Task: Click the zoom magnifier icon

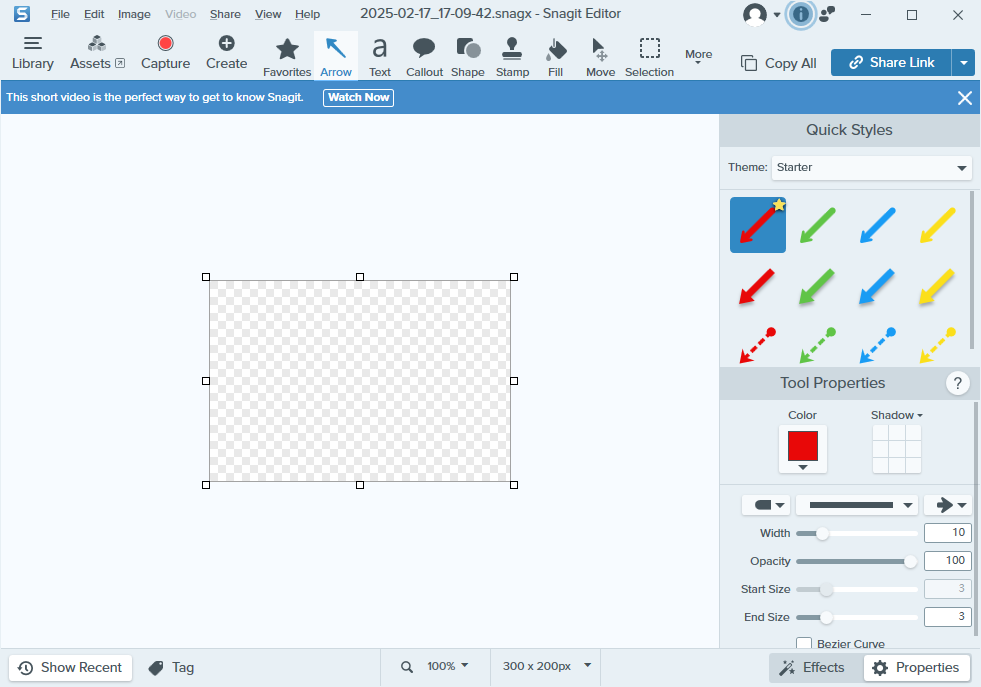Action: tap(407, 668)
